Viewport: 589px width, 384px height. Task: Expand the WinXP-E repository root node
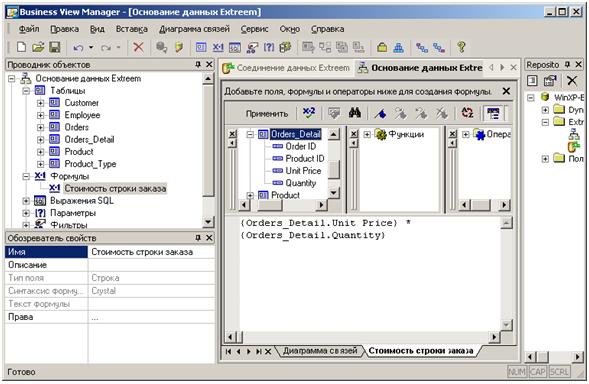[530, 98]
